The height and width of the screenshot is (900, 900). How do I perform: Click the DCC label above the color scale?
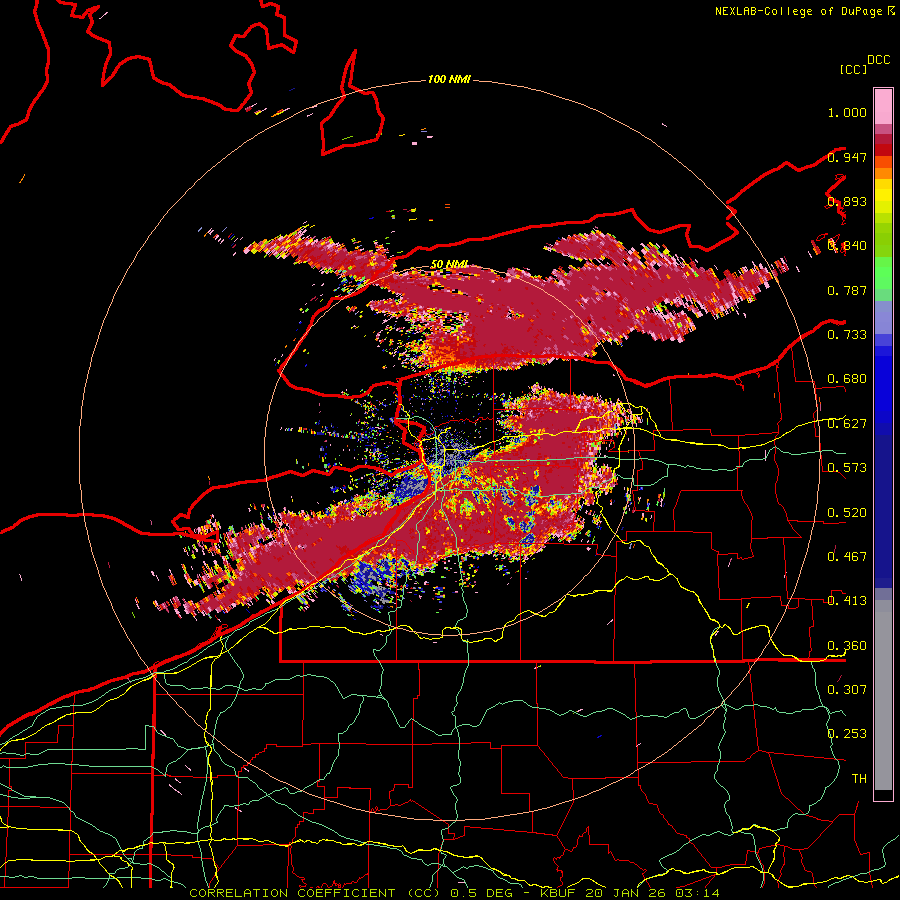878,60
